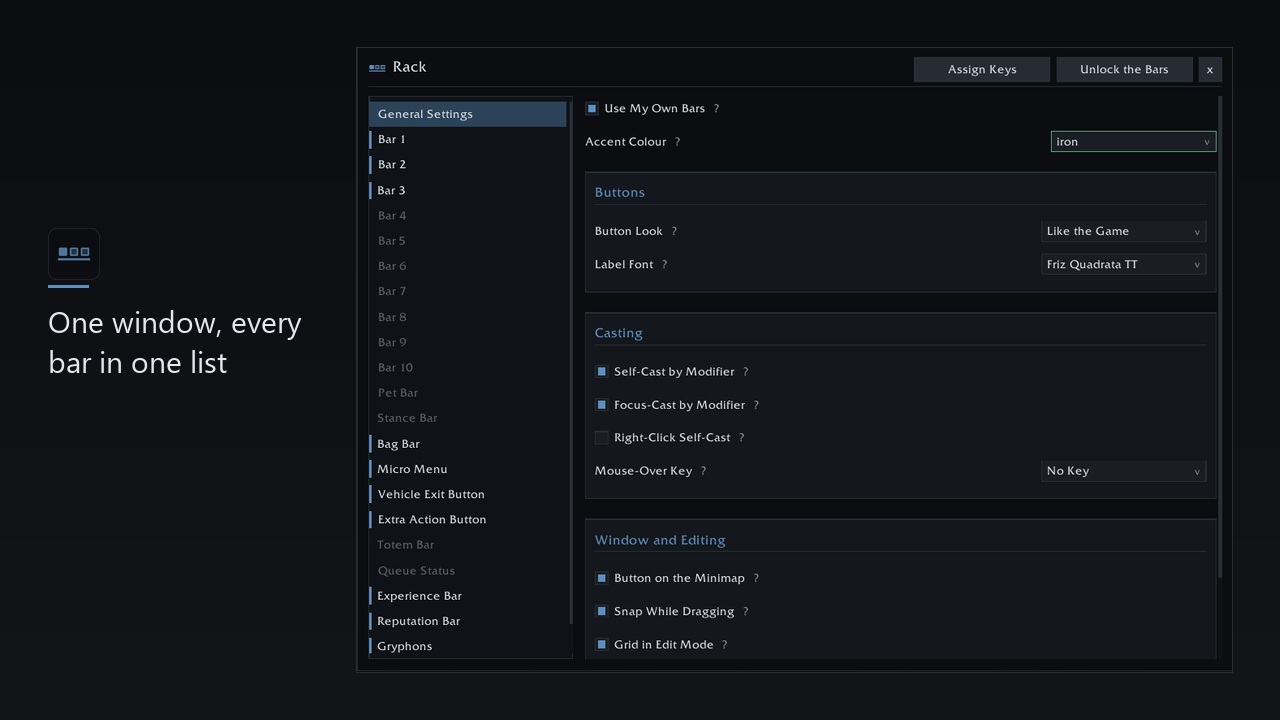Open Micro Menu settings
Viewport: 1280px width, 720px height.
coord(468,469)
